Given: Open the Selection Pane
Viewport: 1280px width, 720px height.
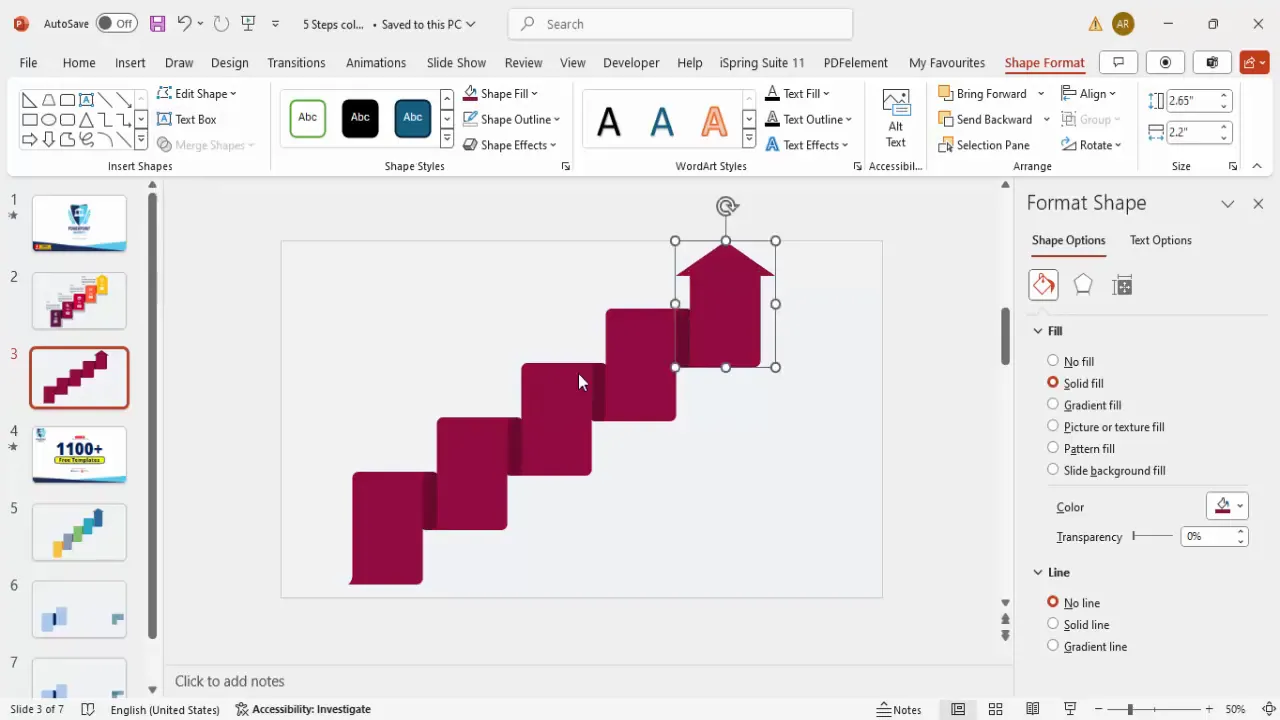Looking at the screenshot, I should [984, 145].
